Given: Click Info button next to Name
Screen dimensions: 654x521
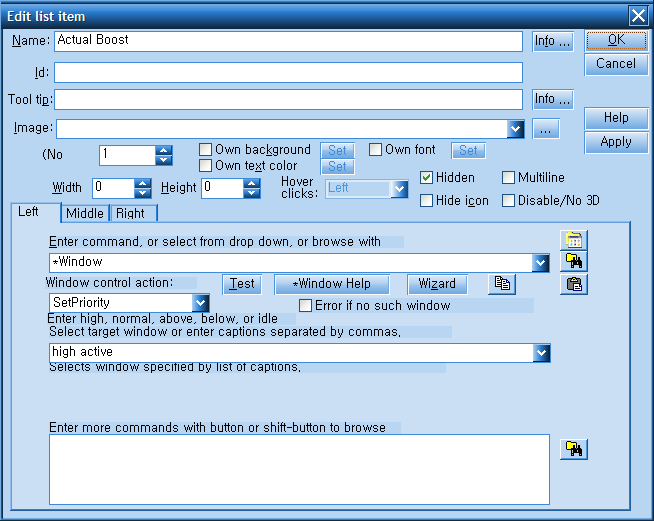Looking at the screenshot, I should (553, 42).
